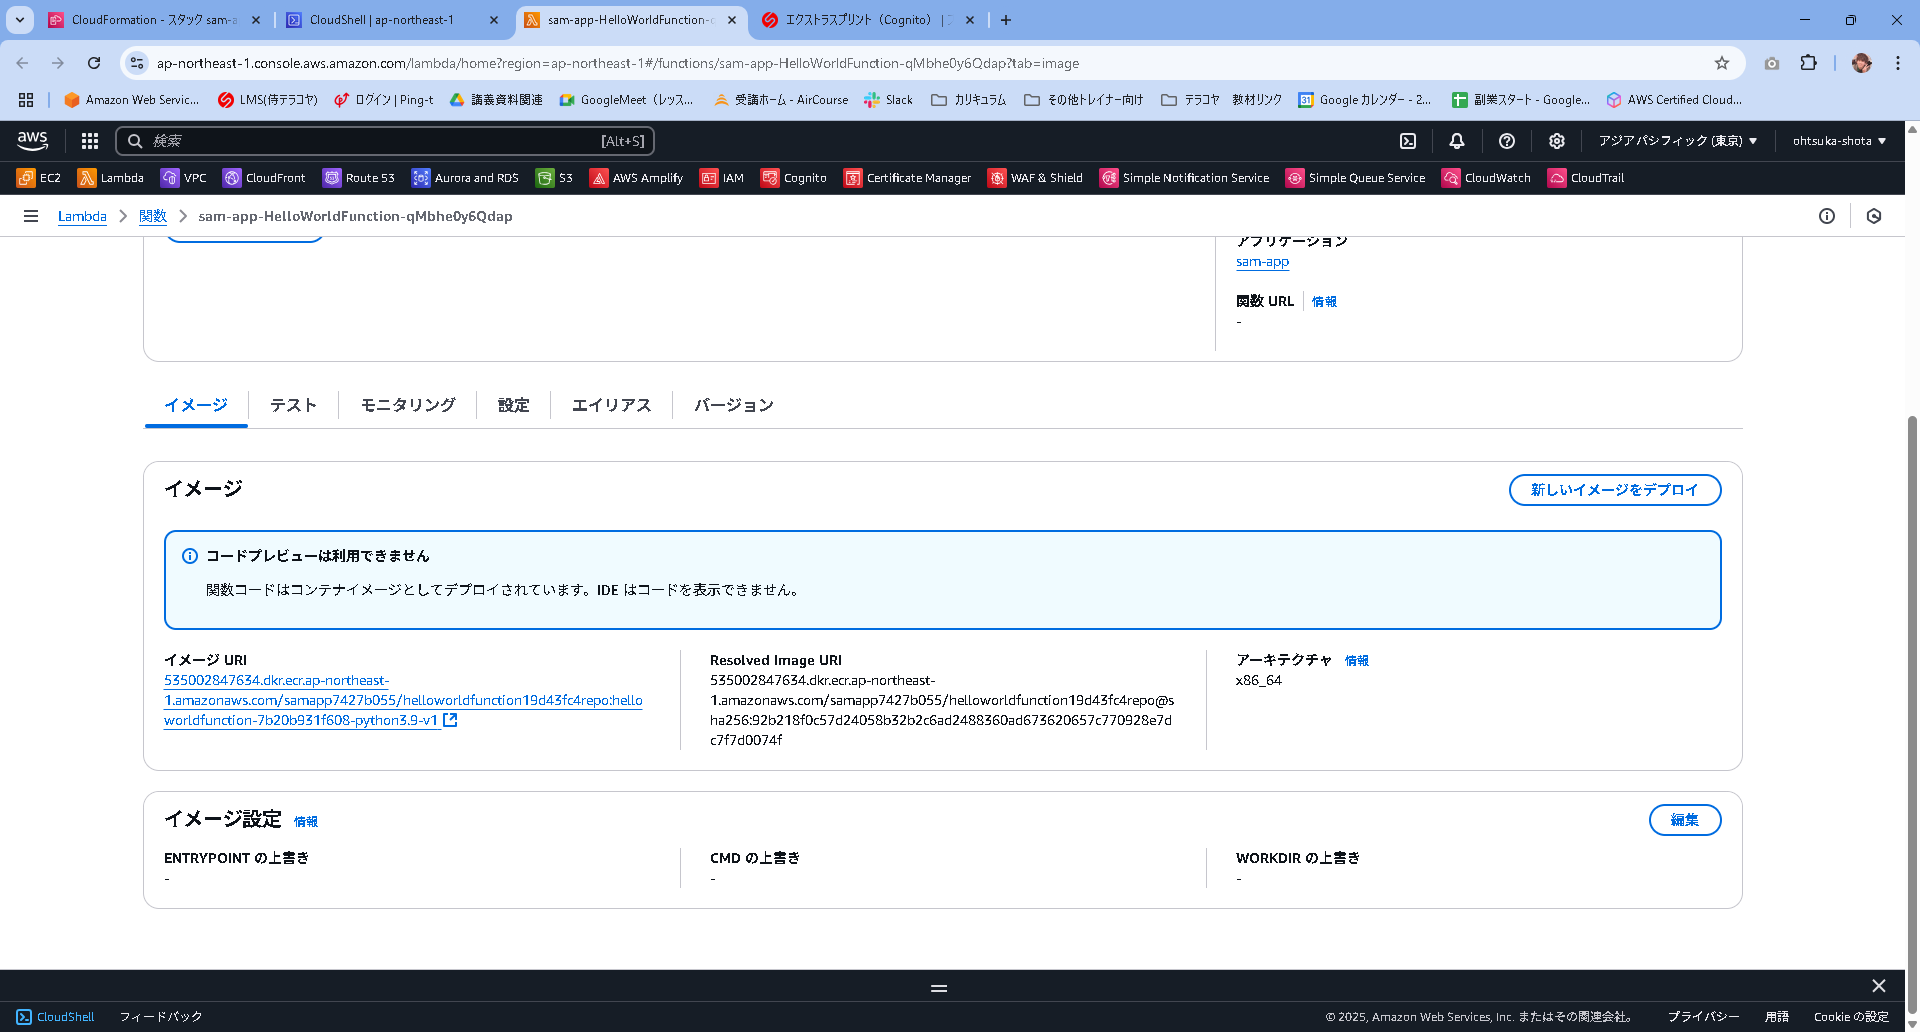Screen dimensions: 1920x1032
Task: Click フィードバック in the footer
Action: click(161, 1017)
